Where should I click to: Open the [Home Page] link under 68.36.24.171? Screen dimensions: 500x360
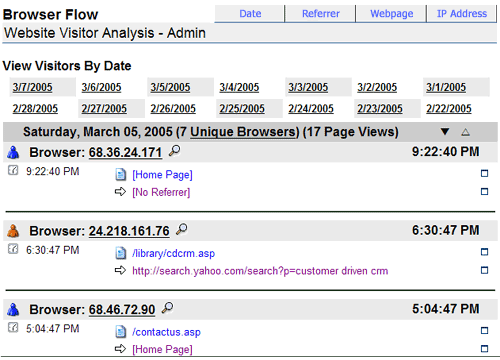[162, 175]
